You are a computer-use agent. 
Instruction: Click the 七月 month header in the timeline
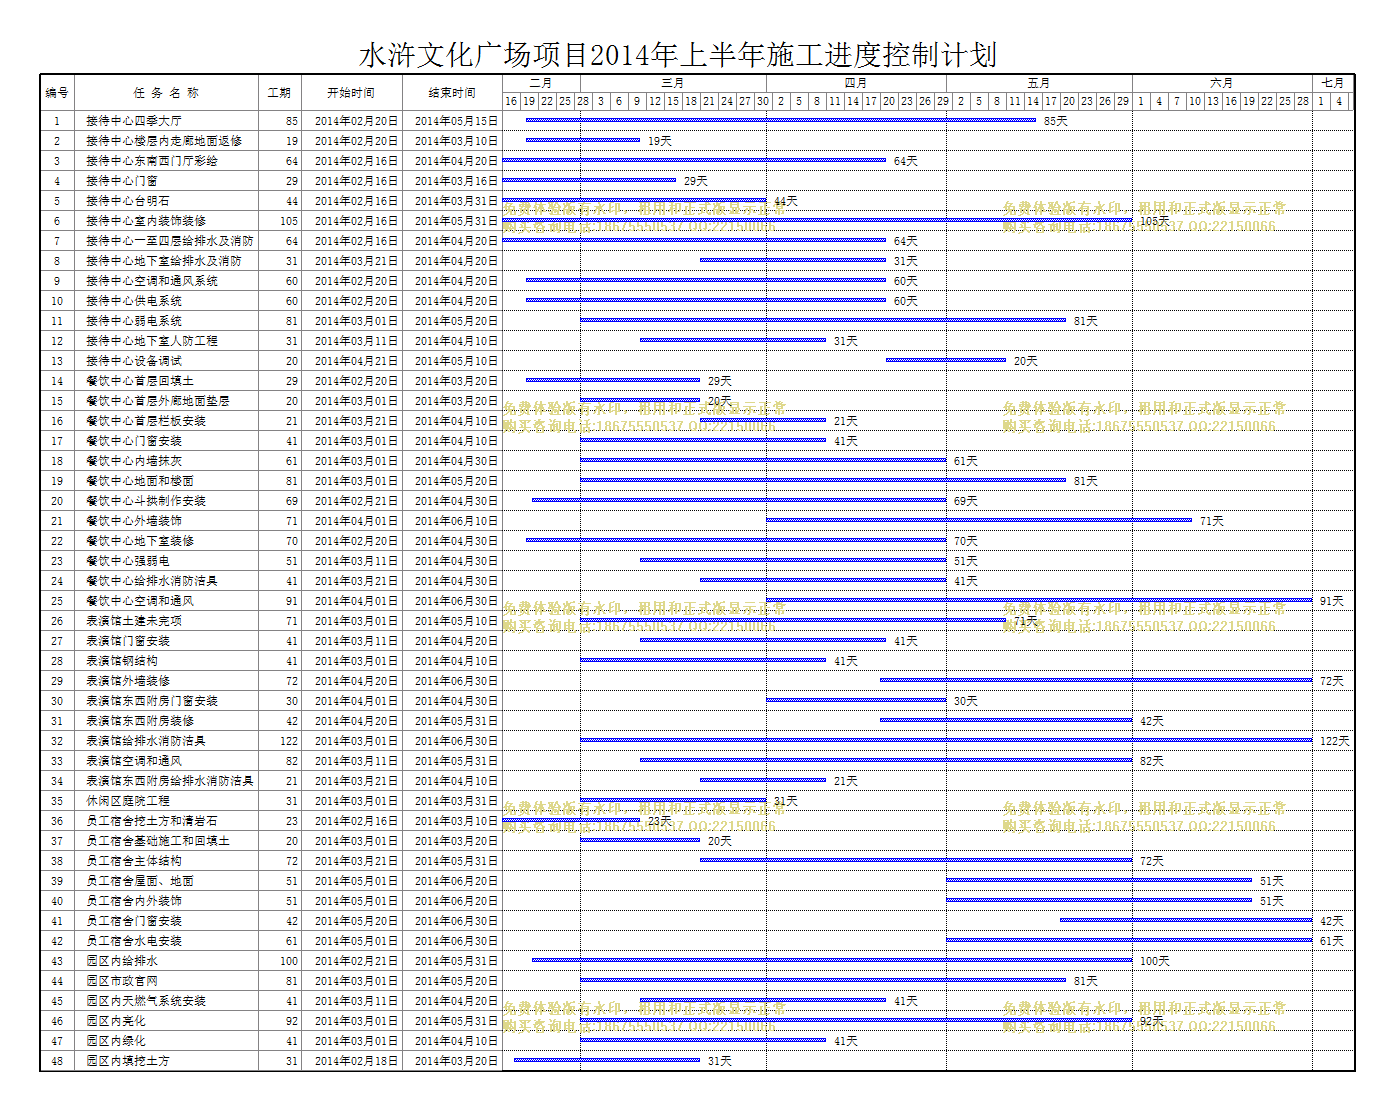pyautogui.click(x=1333, y=83)
